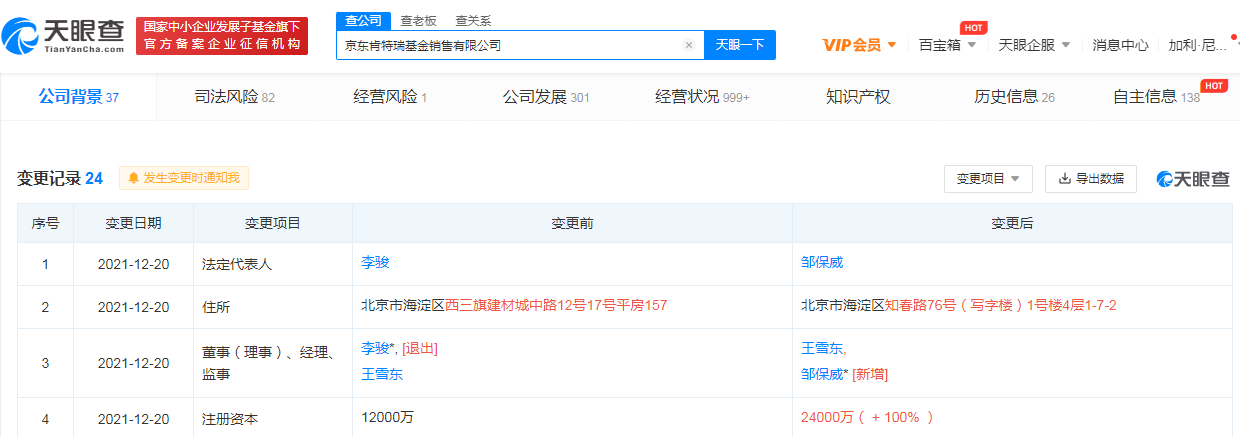Click the 24000万 (+100%) value after change
Viewport: 1240px width, 437px height.
[867, 417]
